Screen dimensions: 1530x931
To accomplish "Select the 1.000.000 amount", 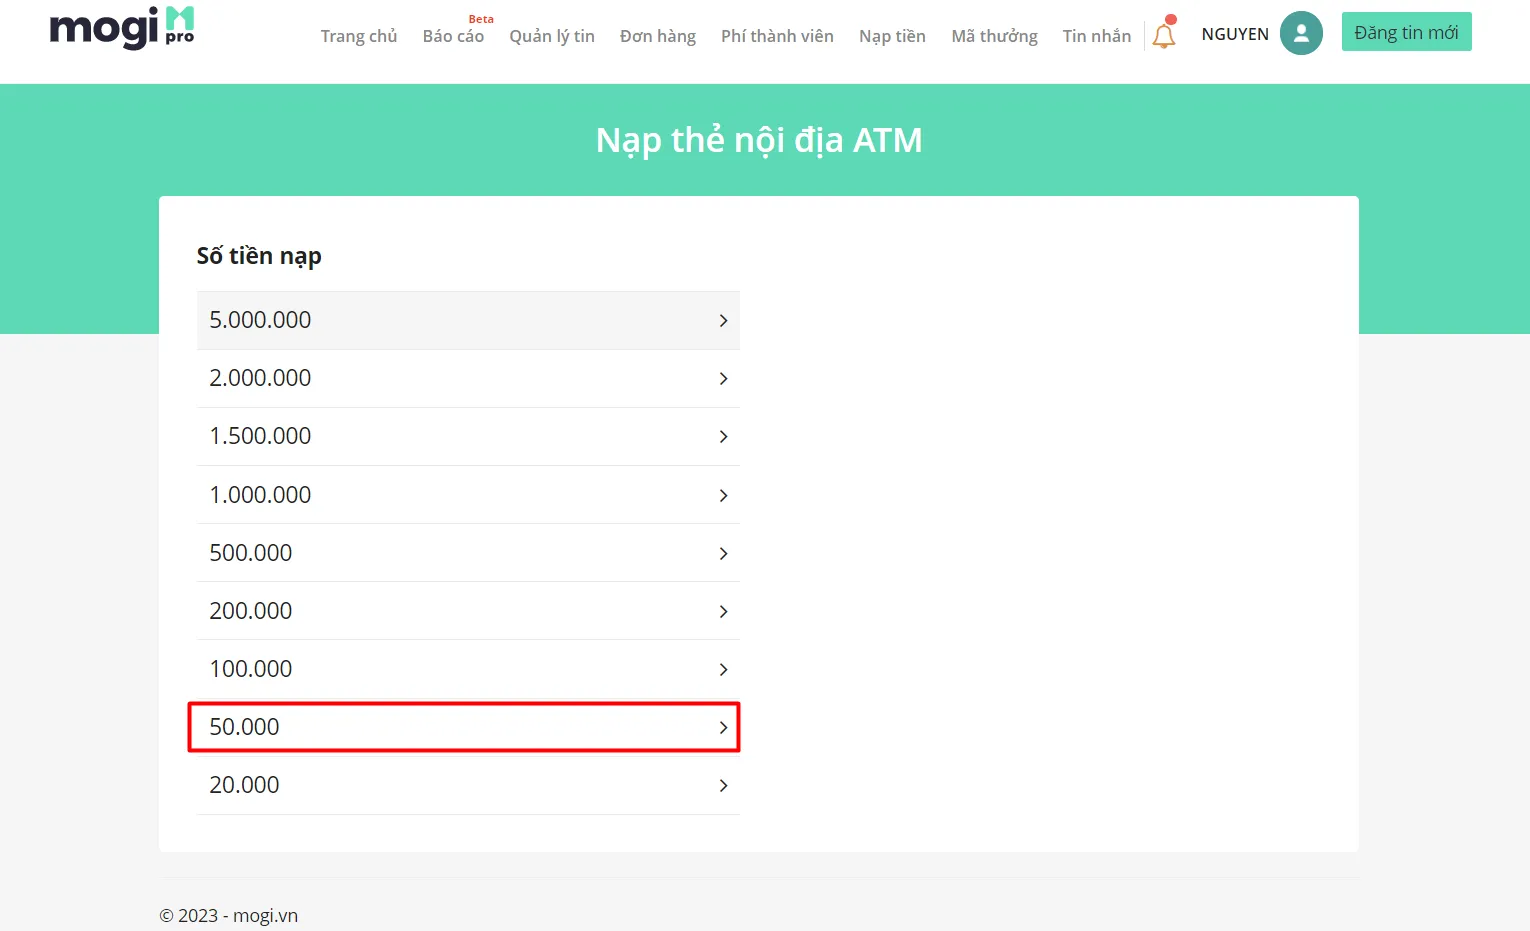I will point(468,495).
